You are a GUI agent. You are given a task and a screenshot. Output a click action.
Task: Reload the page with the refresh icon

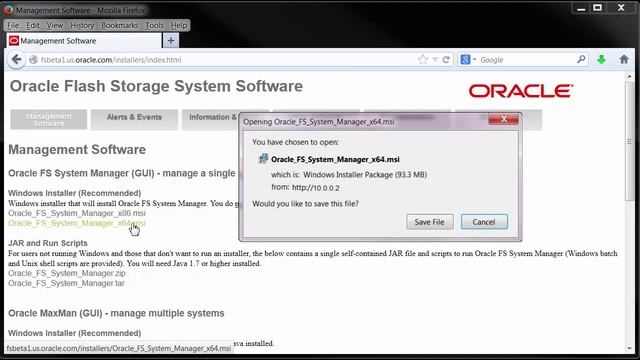click(446, 60)
